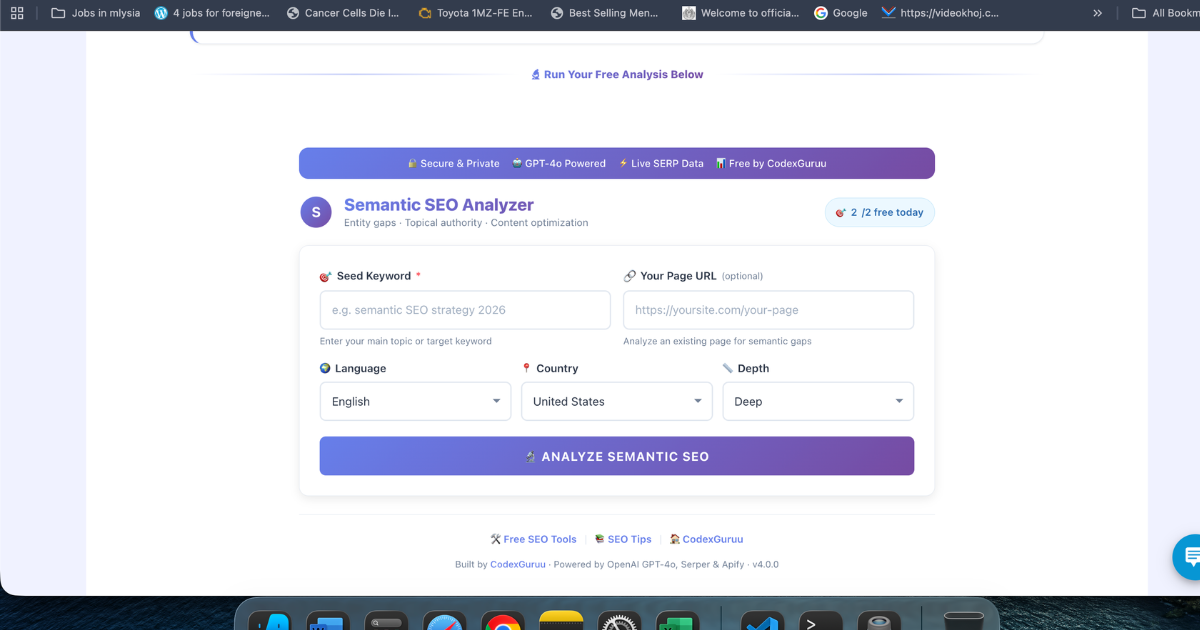Open the 'Jobs in mlysia' bookmark folder
1200x630 pixels.
94,13
